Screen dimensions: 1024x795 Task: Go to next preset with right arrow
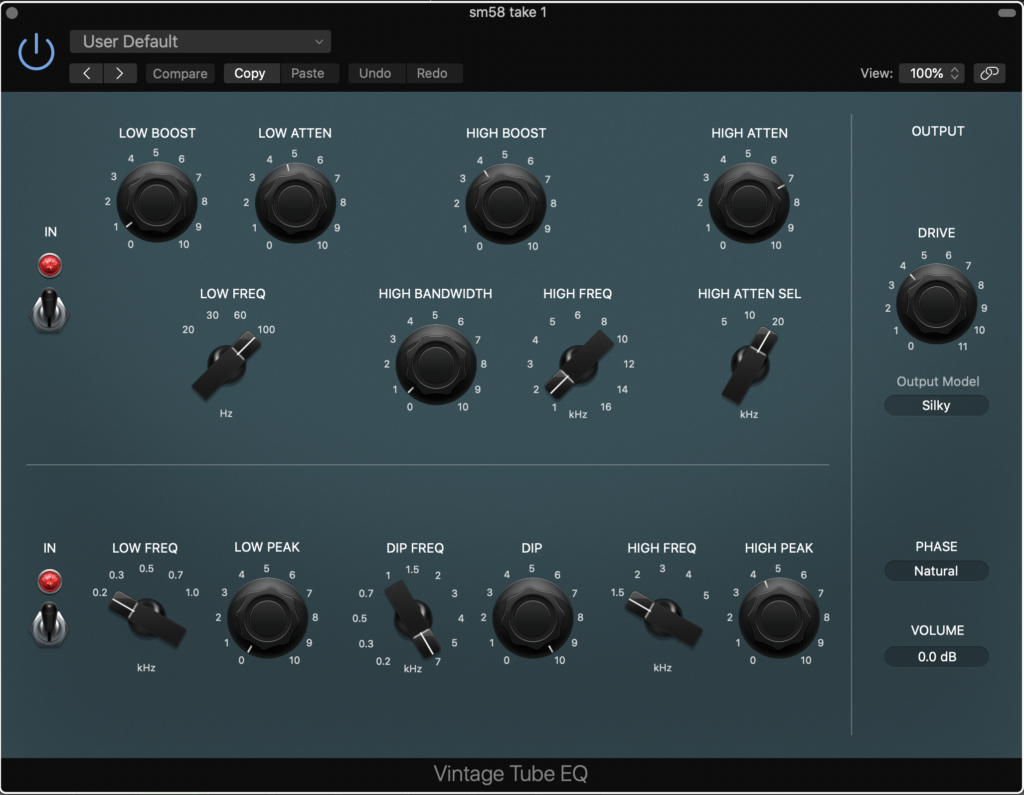pos(120,73)
